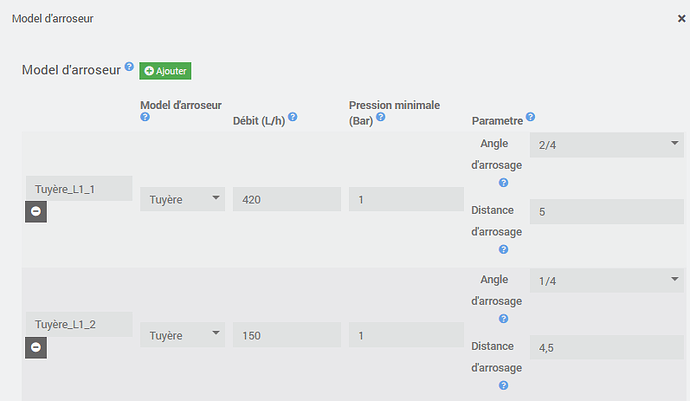Click help icon under first Distance d'arrosage

click(503, 249)
